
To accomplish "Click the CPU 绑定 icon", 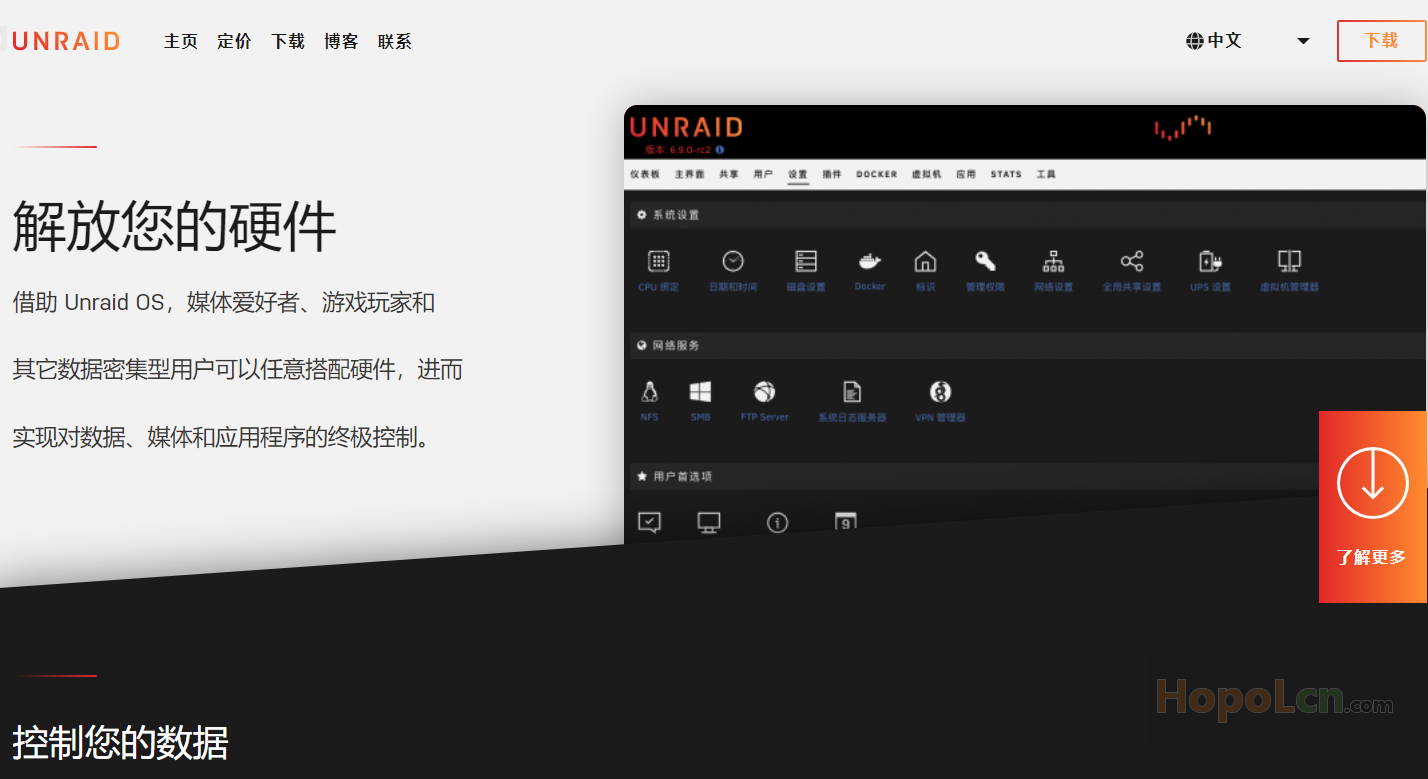I will coord(658,261).
